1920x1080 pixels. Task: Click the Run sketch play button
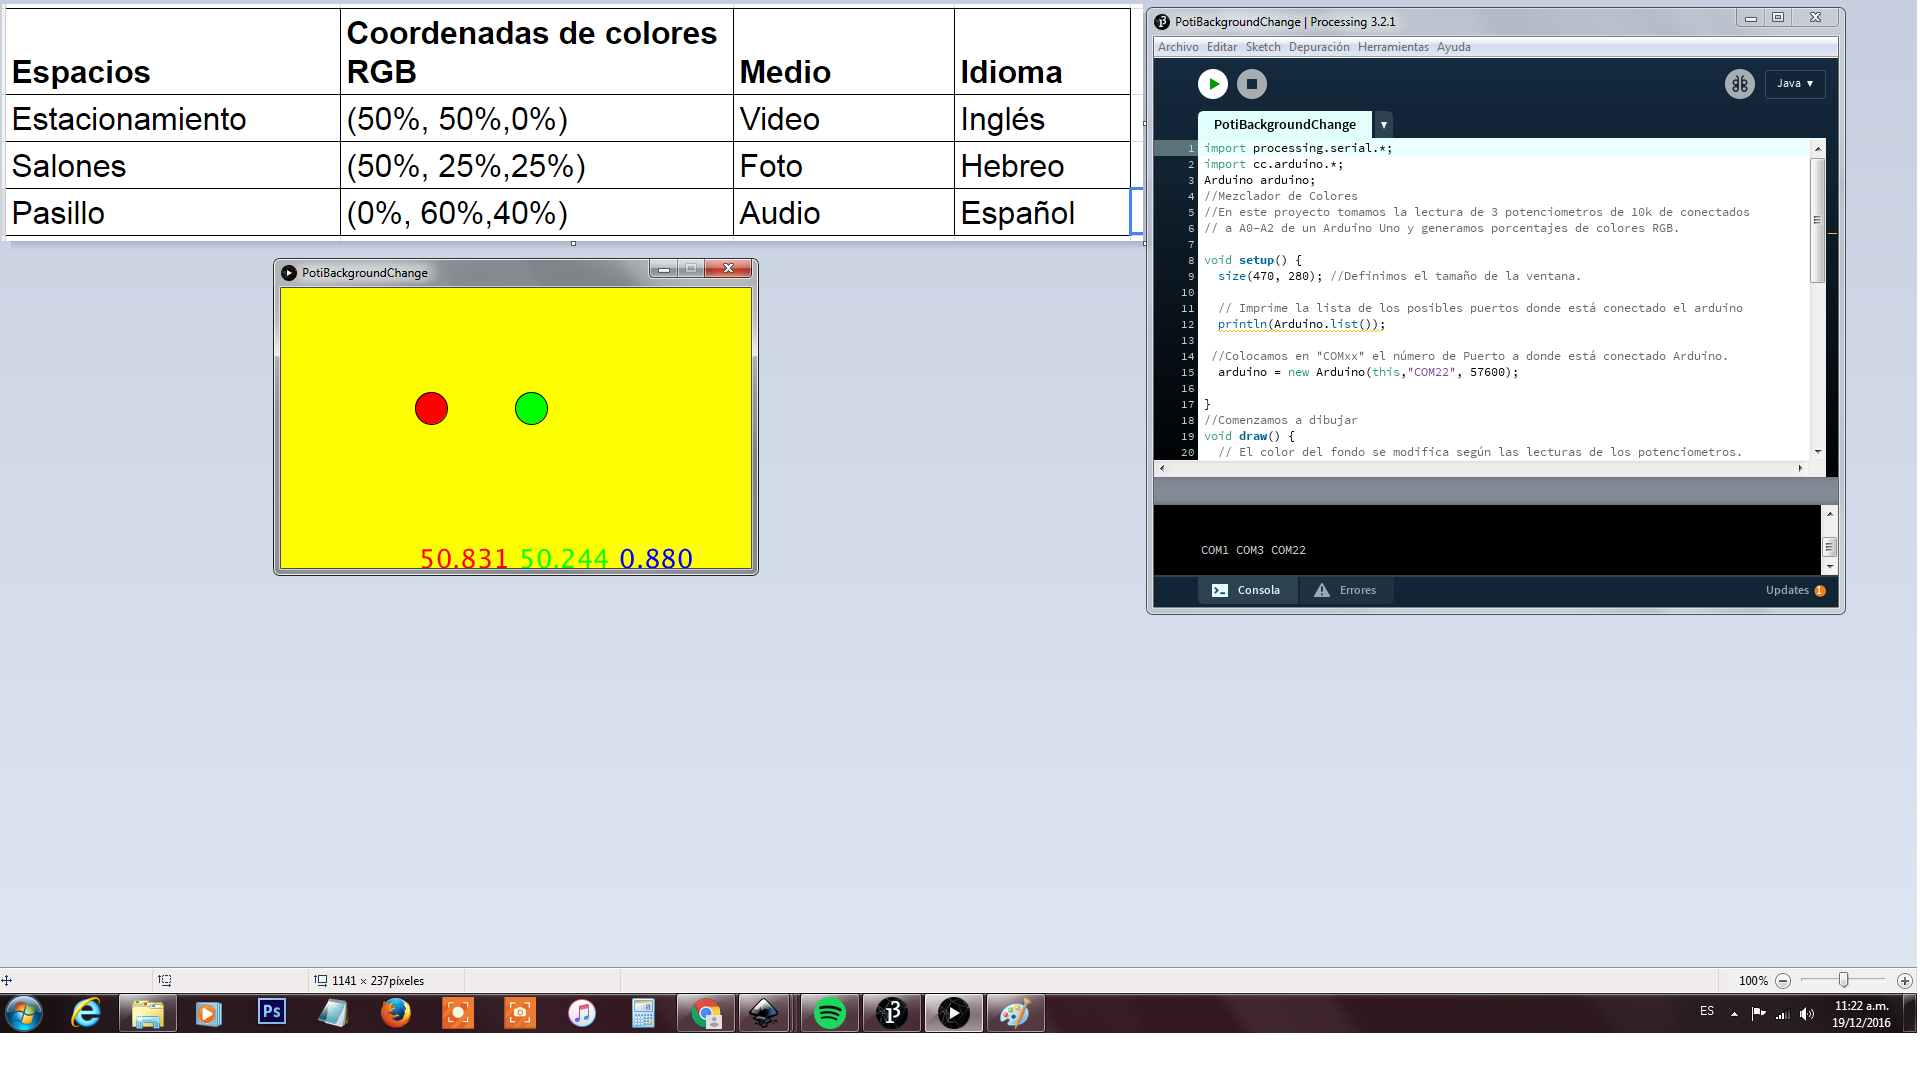pyautogui.click(x=1212, y=84)
